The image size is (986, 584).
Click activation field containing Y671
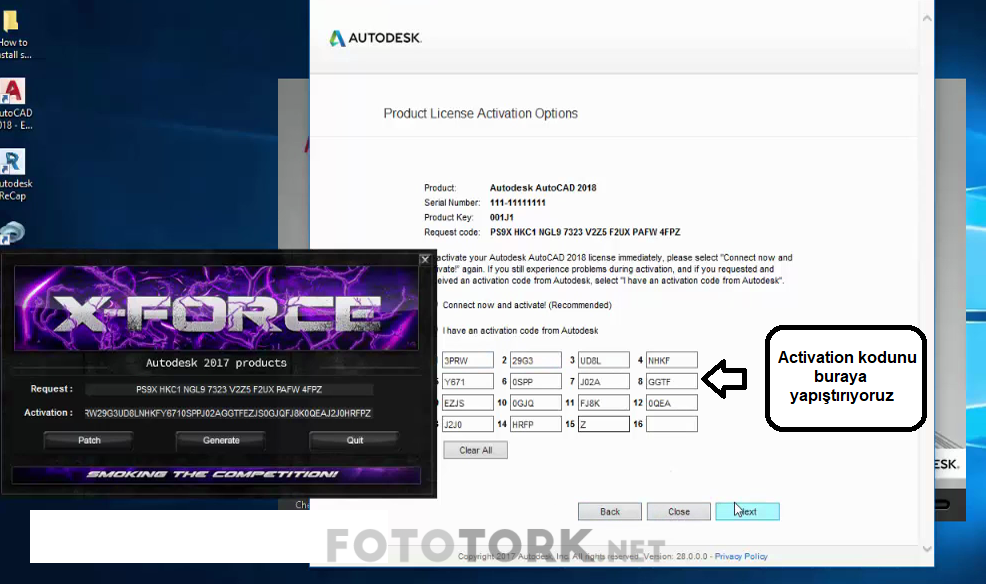click(x=468, y=382)
